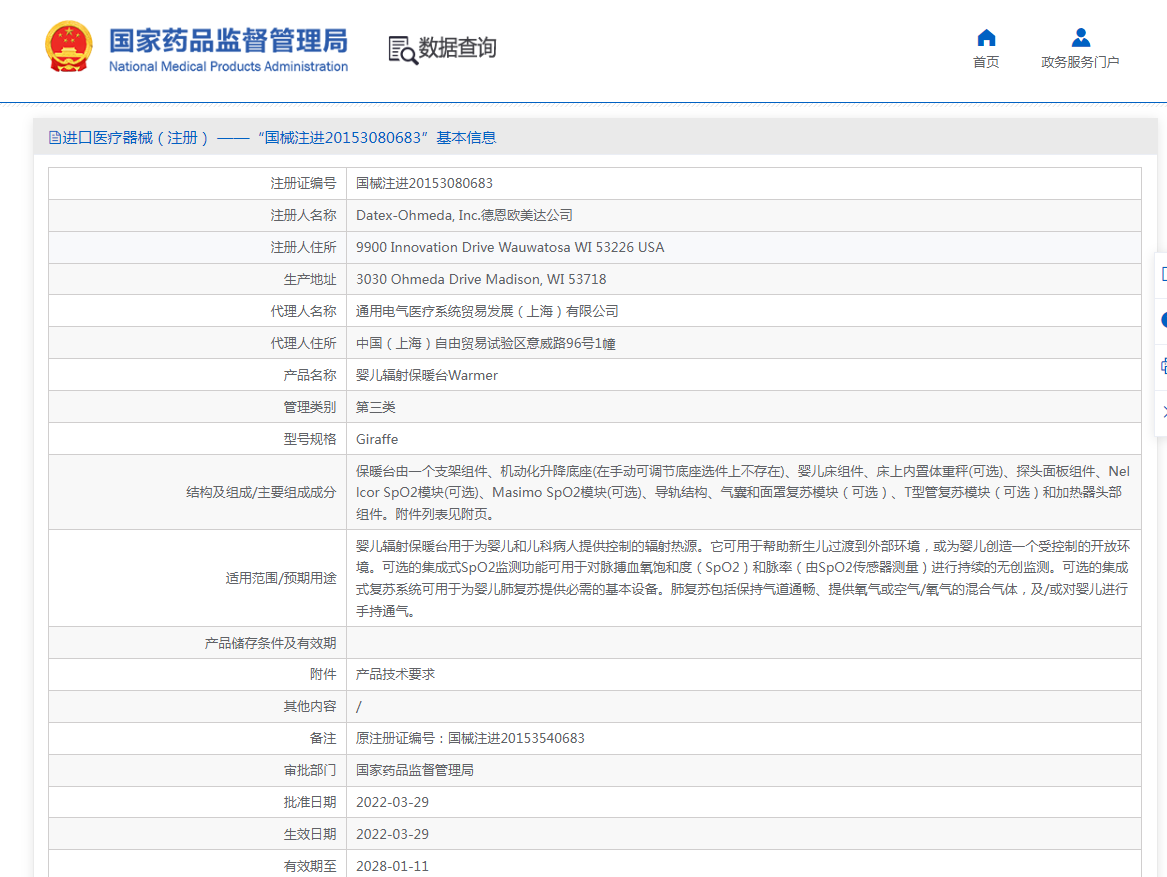The width and height of the screenshot is (1167, 877).
Task: Select the 第三类 category value
Action: point(376,407)
